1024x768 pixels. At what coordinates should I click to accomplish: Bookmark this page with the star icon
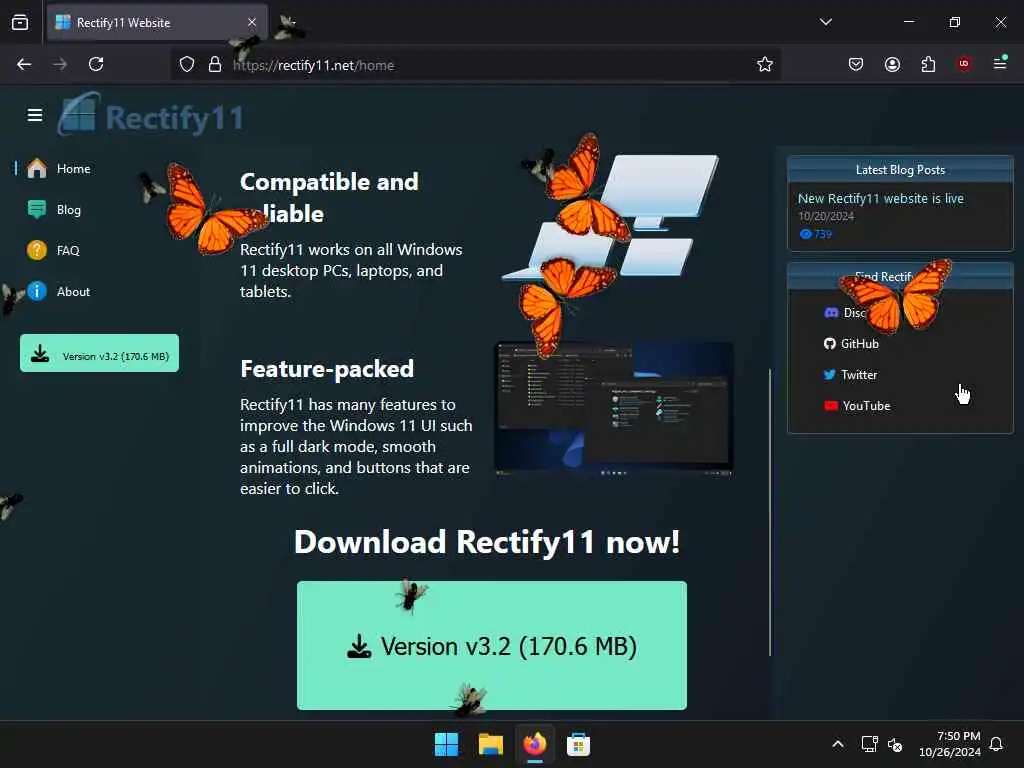[765, 64]
